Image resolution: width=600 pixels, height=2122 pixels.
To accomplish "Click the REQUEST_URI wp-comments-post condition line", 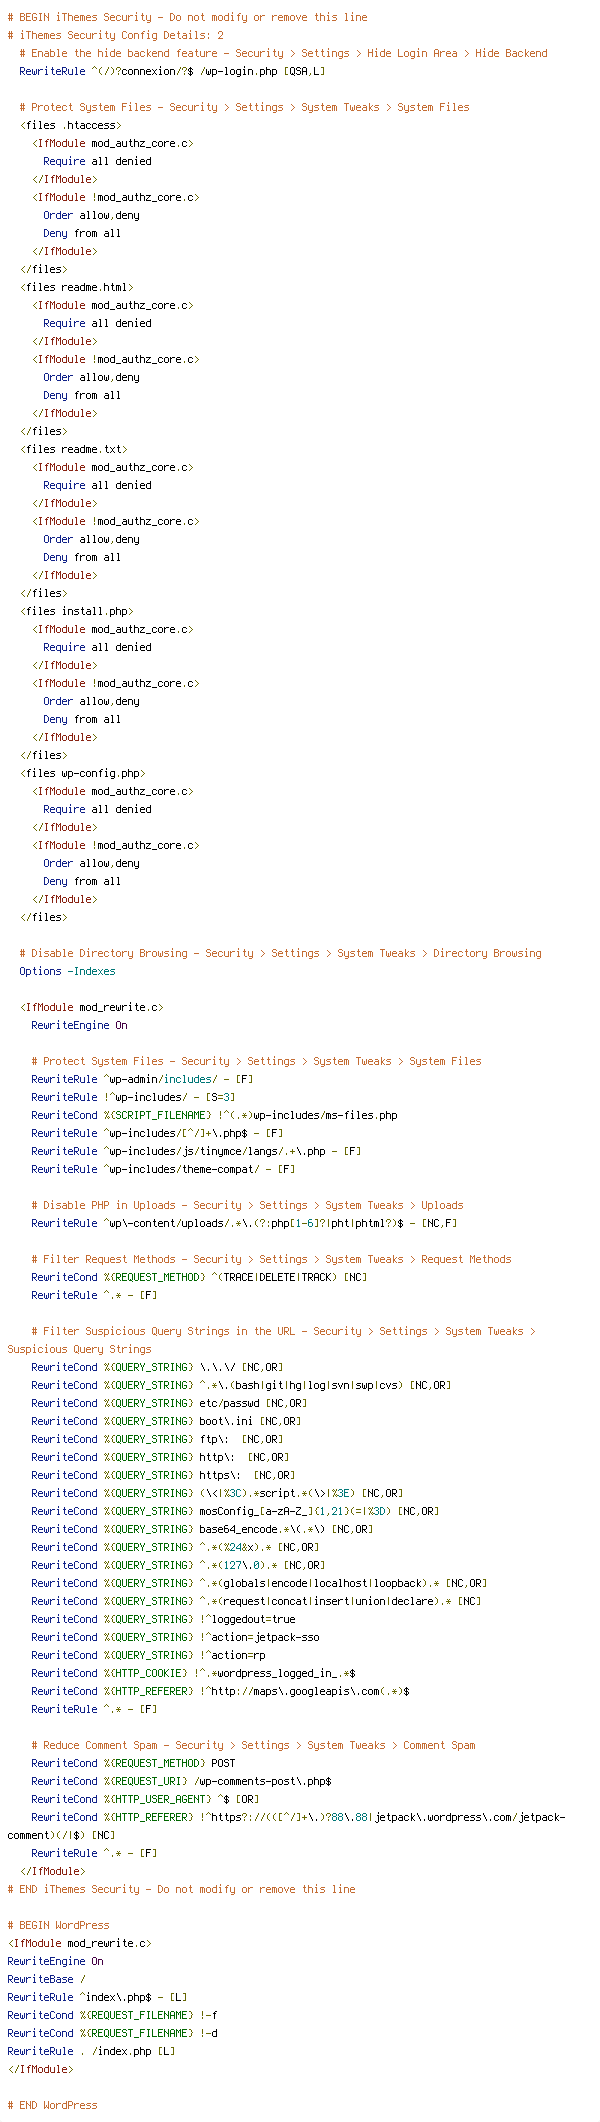I will [x=181, y=1781].
